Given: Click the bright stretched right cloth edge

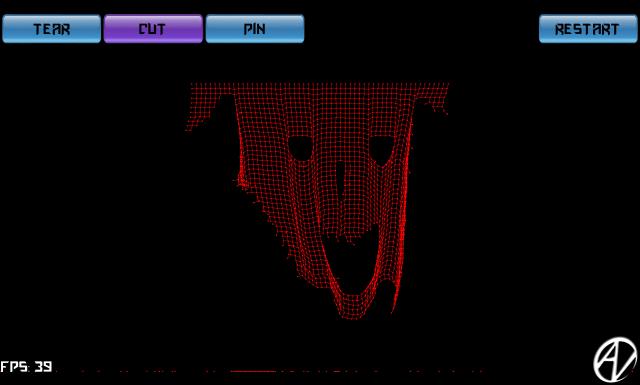Looking at the screenshot, I should (x=406, y=196).
